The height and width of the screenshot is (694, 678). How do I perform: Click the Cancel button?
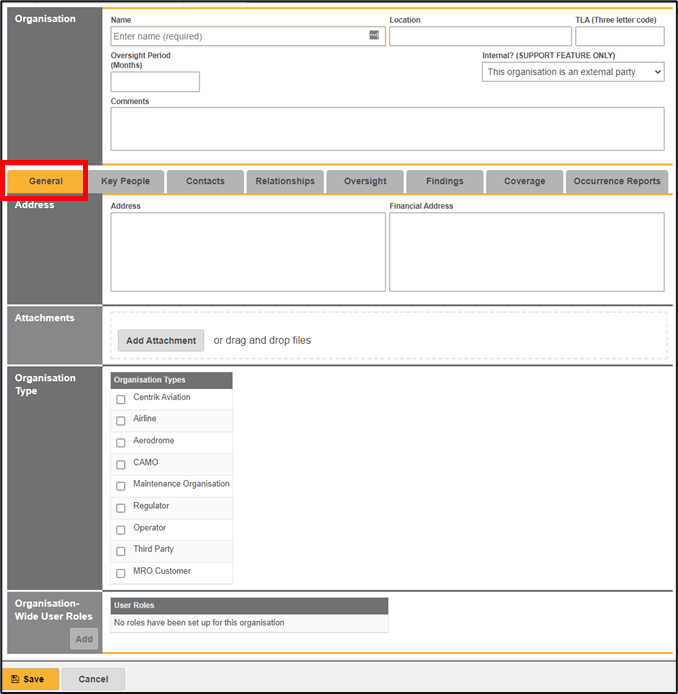coord(93,679)
